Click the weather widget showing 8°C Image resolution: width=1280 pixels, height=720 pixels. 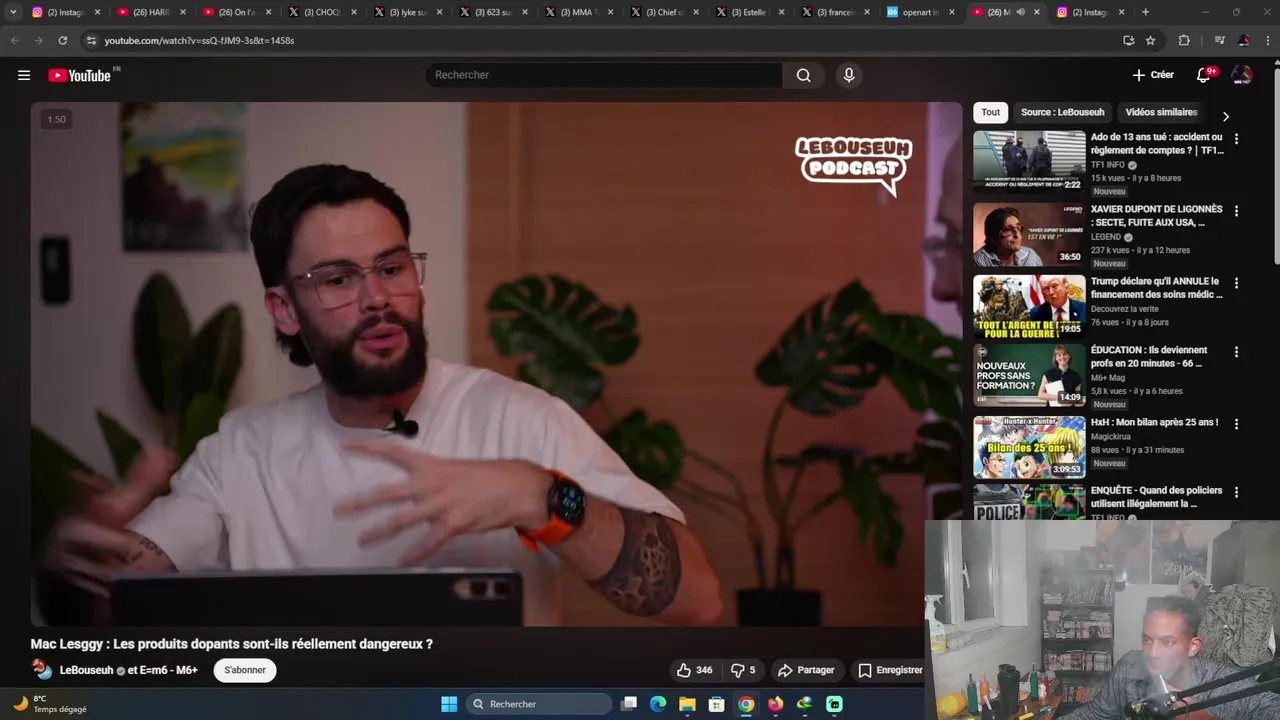(50, 704)
